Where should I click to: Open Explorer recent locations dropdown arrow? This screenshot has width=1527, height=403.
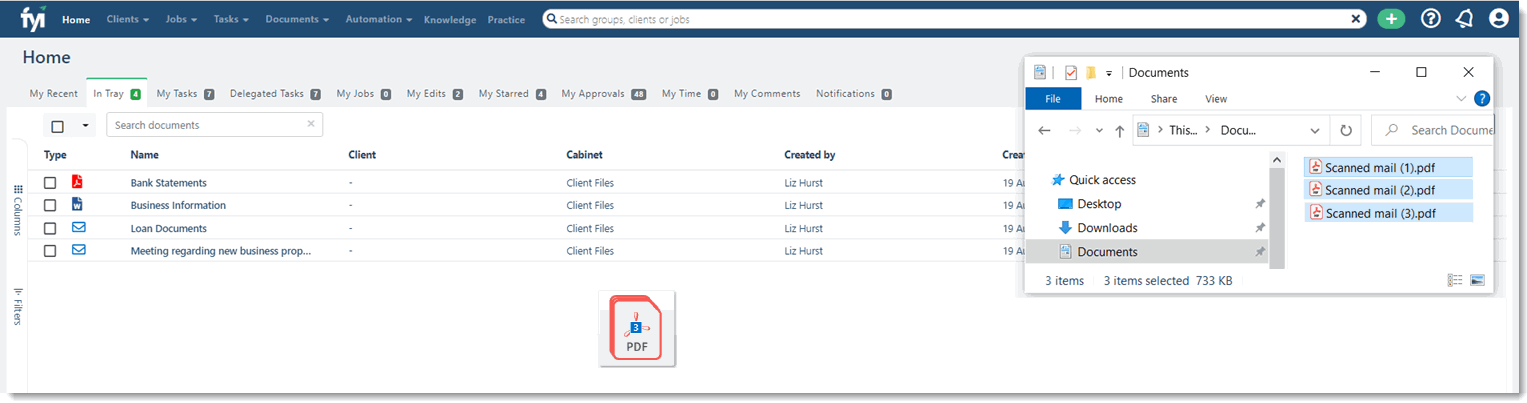(1099, 130)
